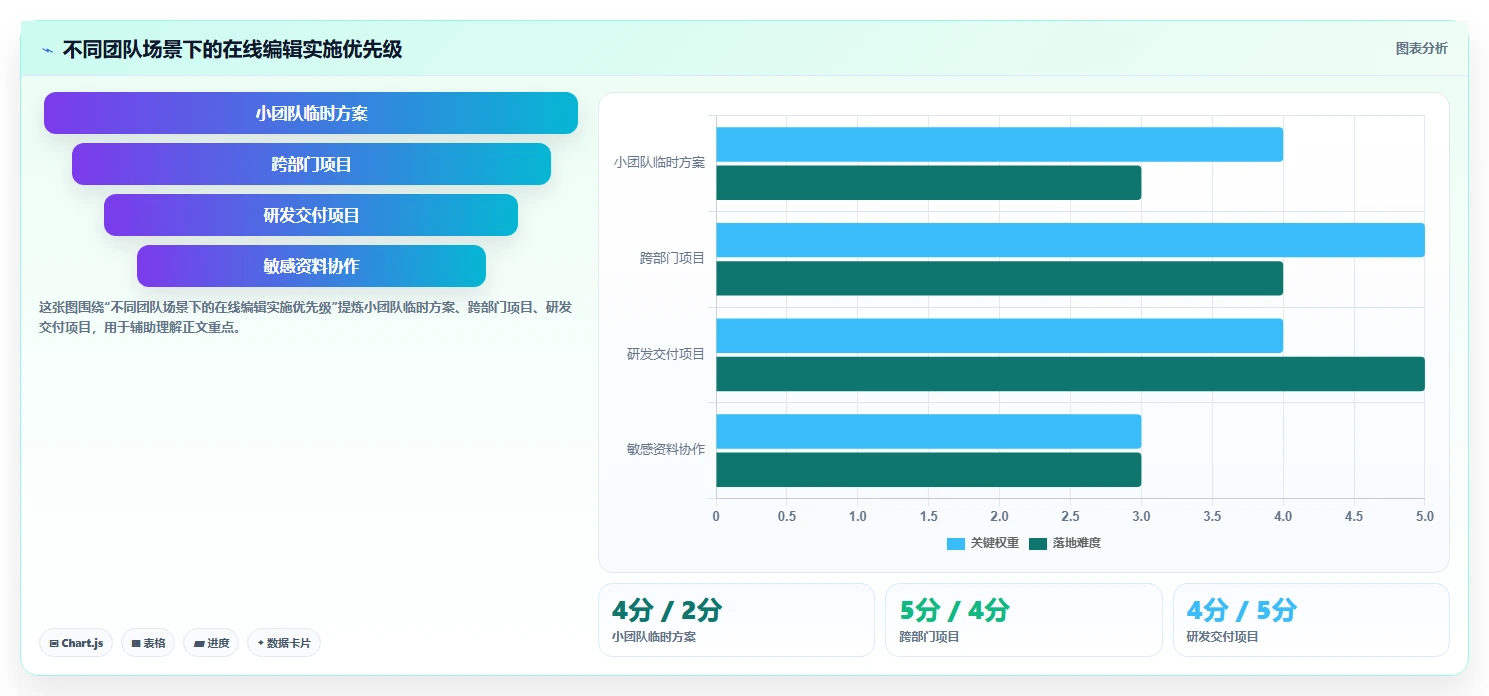This screenshot has height=696, width=1489.
Task: Select the 敏感资料协作 funnel bar
Action: pos(311,266)
